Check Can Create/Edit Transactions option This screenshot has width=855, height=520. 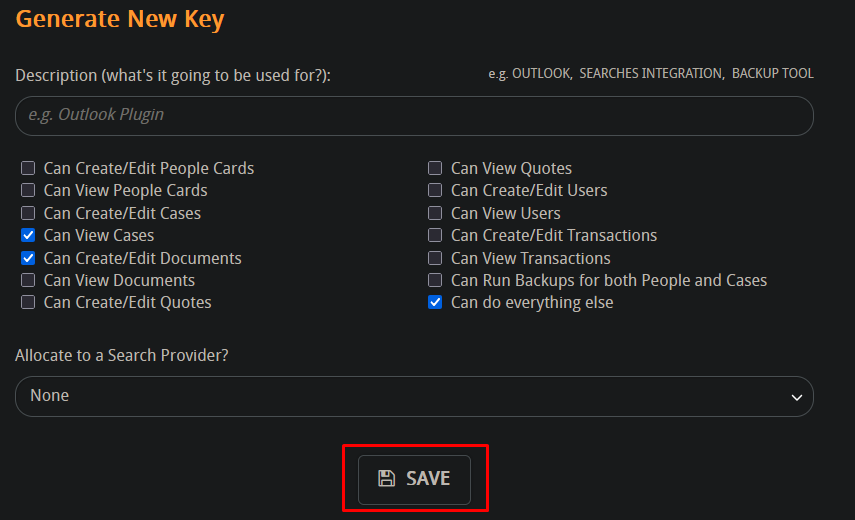point(435,235)
